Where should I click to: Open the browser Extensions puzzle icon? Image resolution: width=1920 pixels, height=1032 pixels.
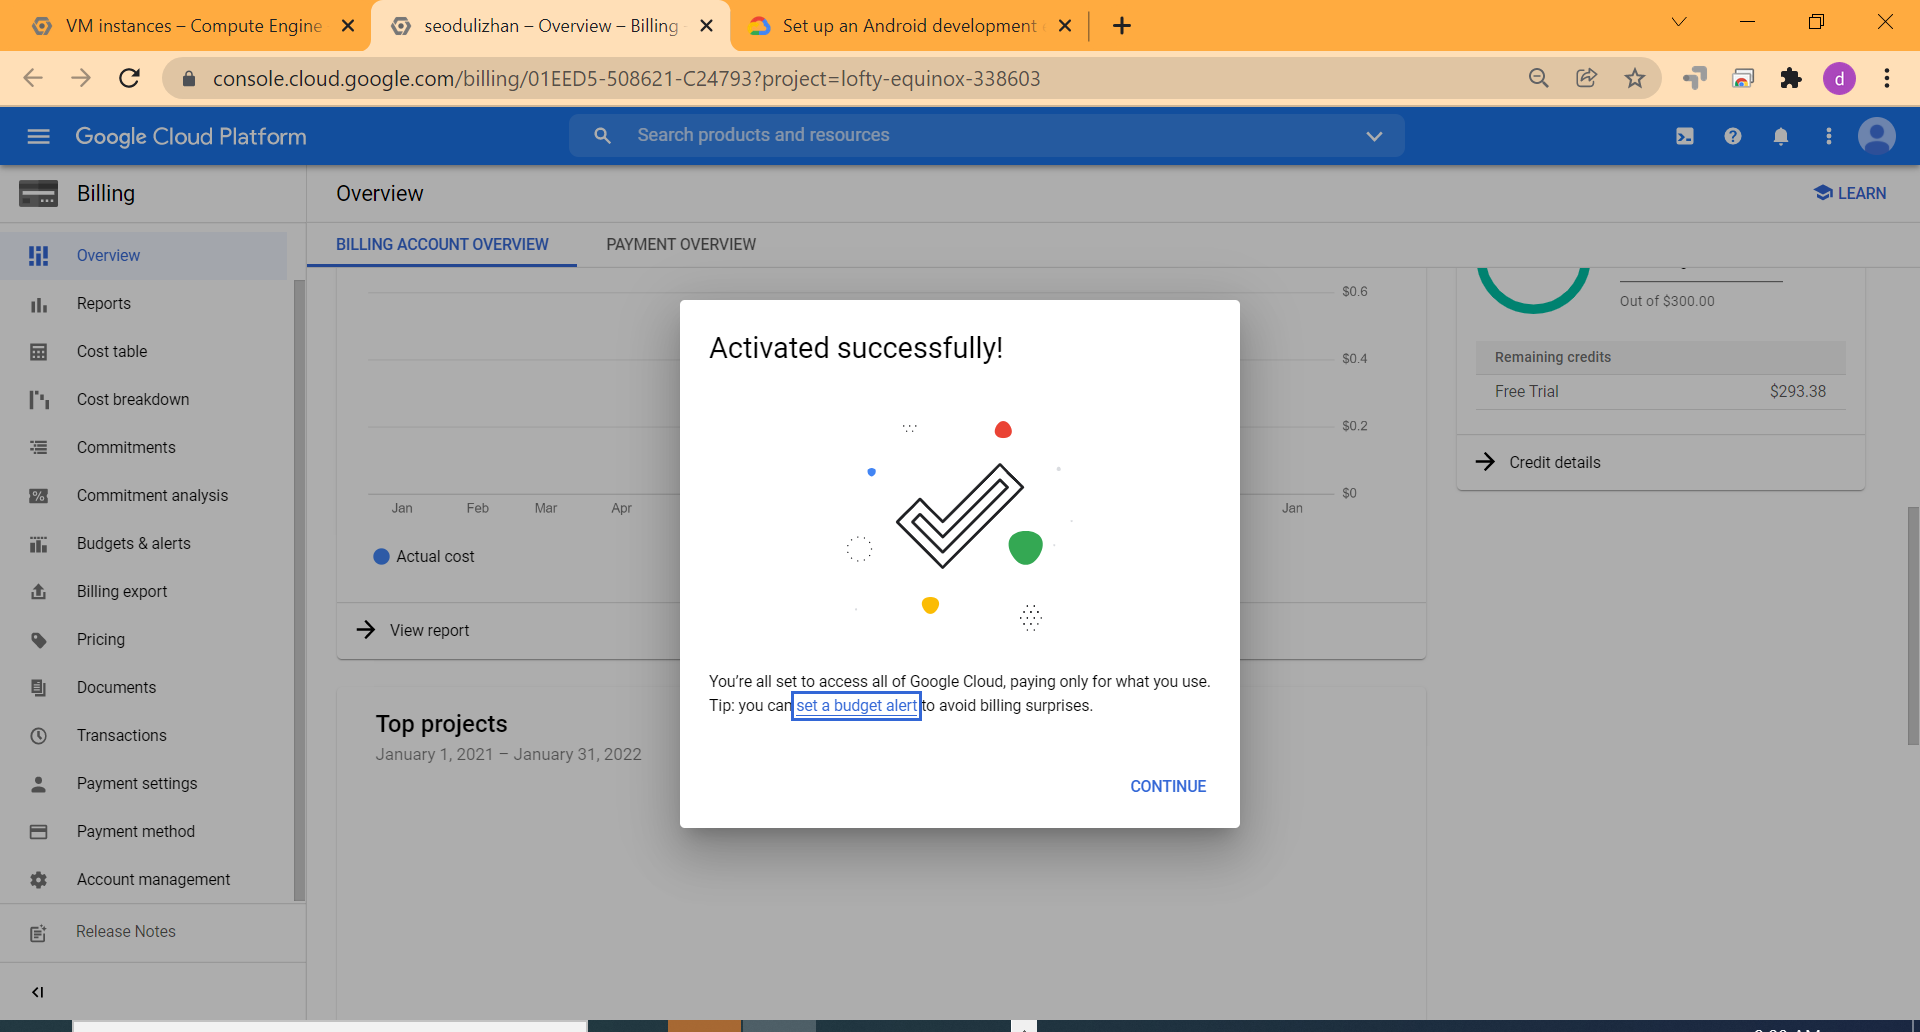coord(1791,78)
